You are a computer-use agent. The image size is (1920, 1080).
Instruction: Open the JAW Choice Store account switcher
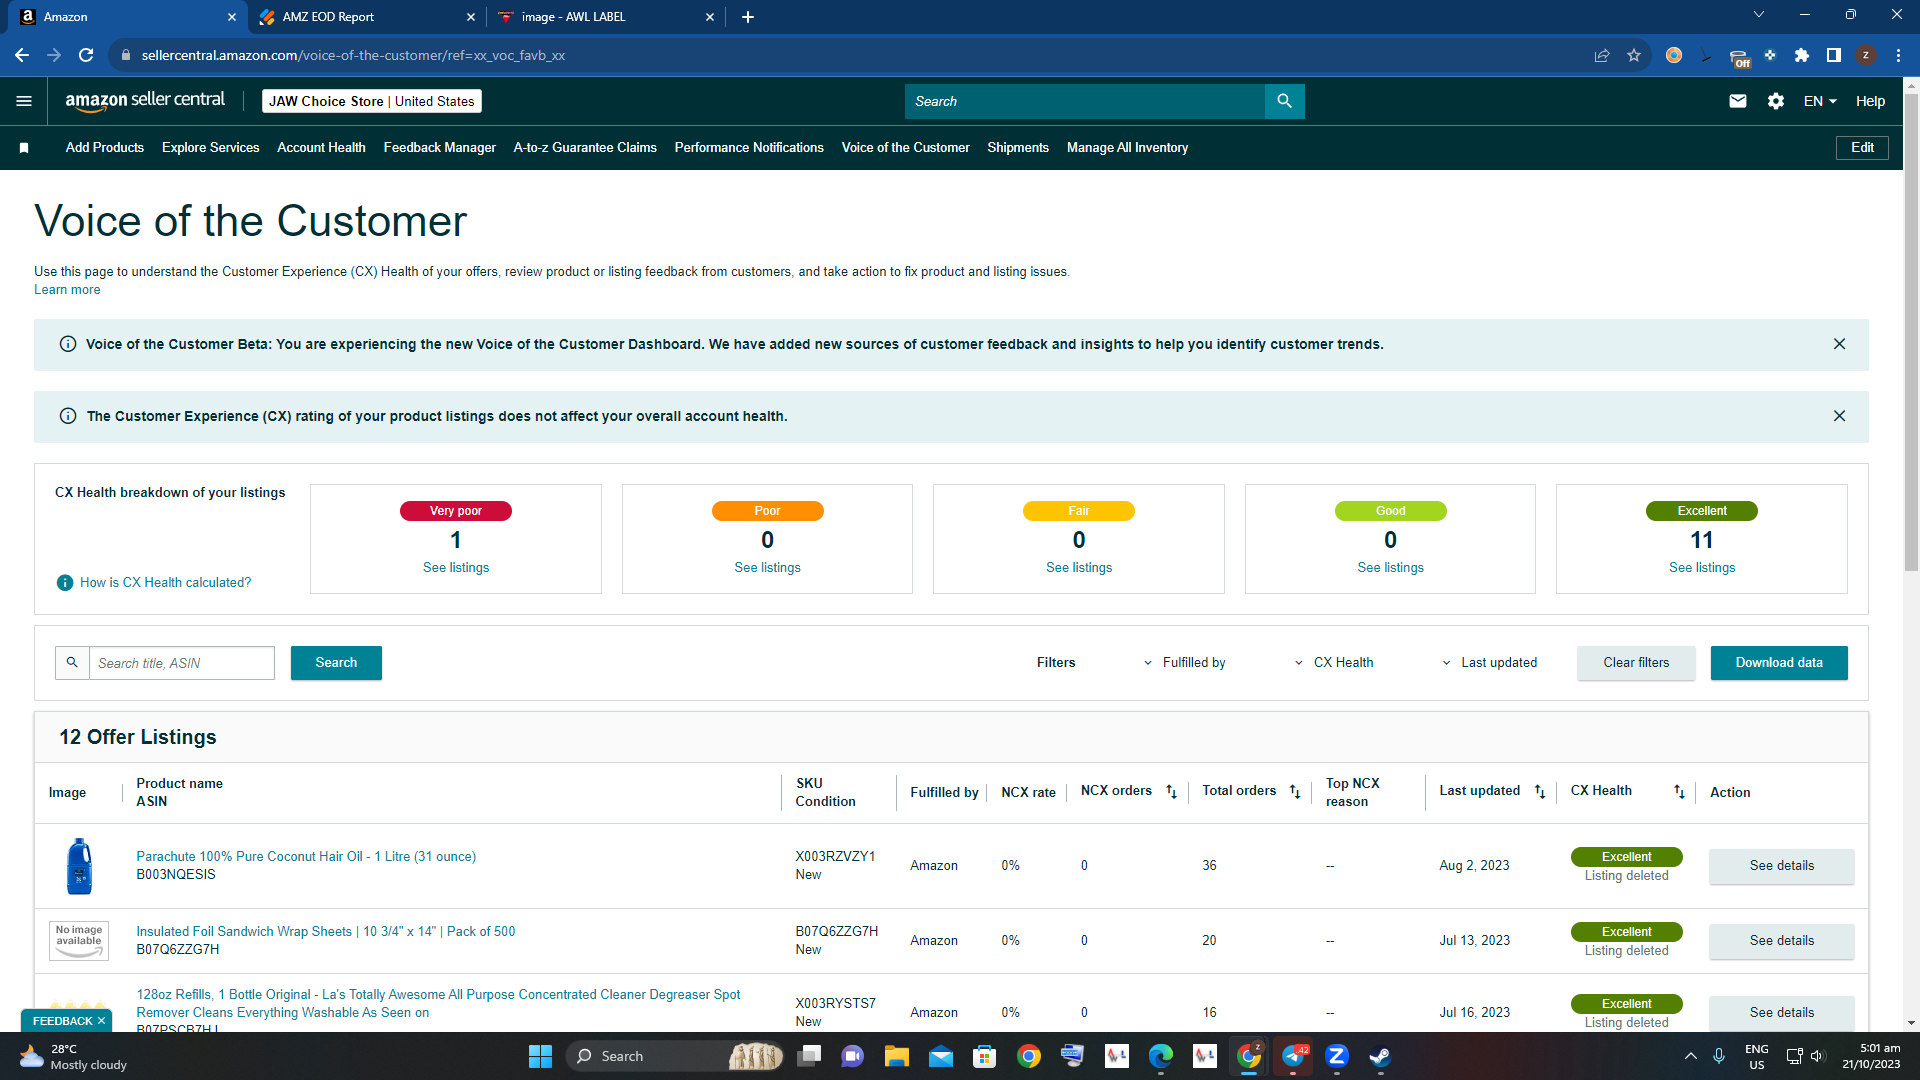pyautogui.click(x=371, y=101)
